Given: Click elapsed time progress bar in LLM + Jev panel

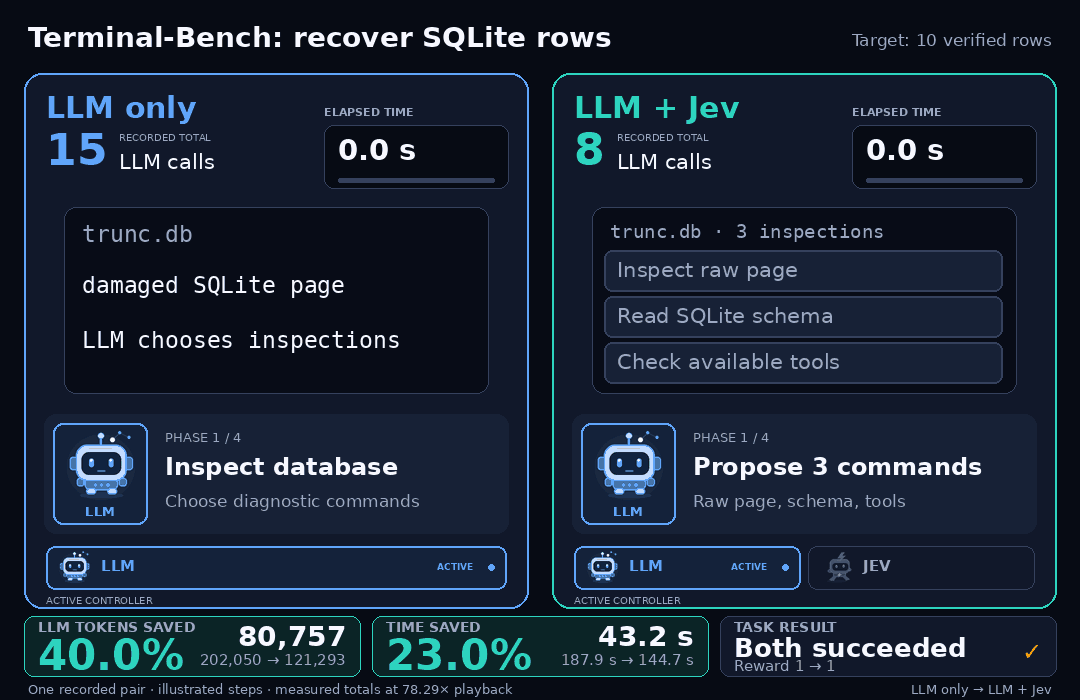Looking at the screenshot, I should click(944, 181).
